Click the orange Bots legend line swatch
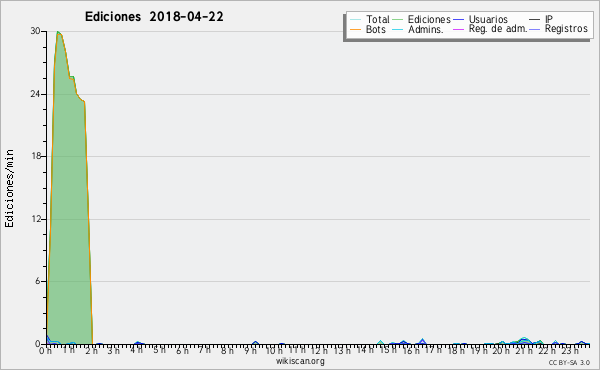 click(355, 29)
